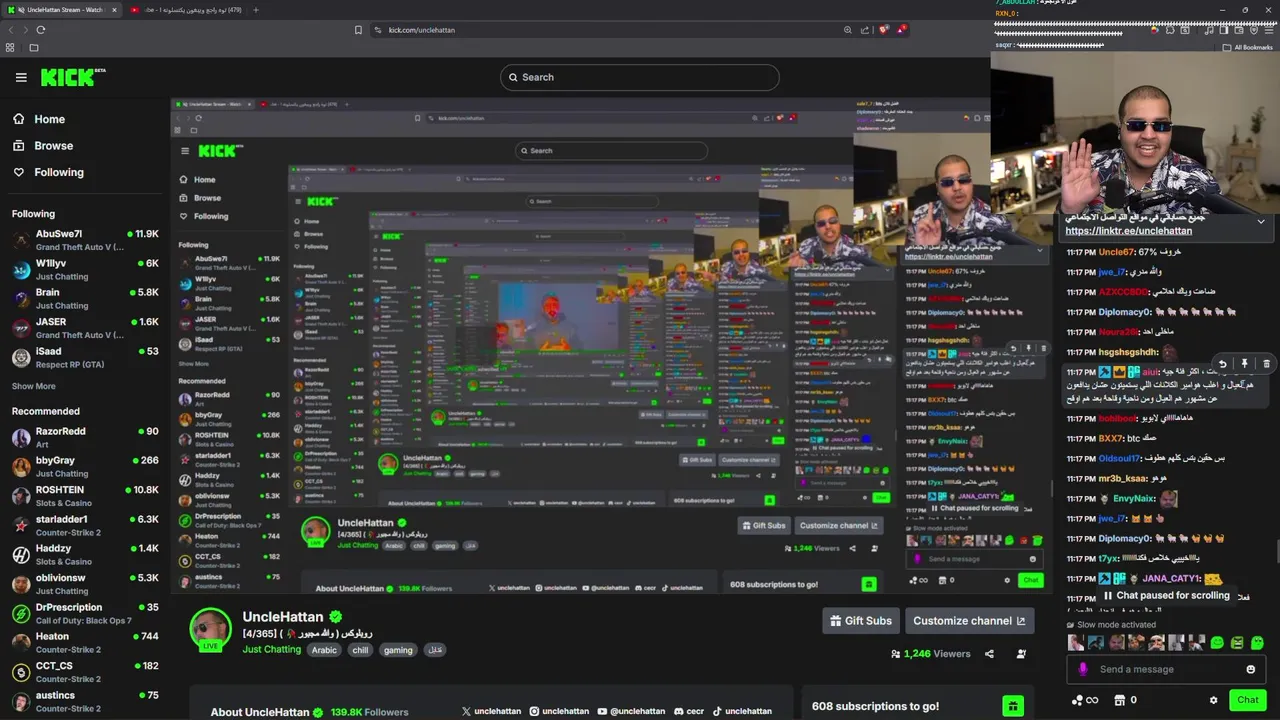Open oblivionsw recommended channel
1280x720 pixels.
tap(85, 584)
